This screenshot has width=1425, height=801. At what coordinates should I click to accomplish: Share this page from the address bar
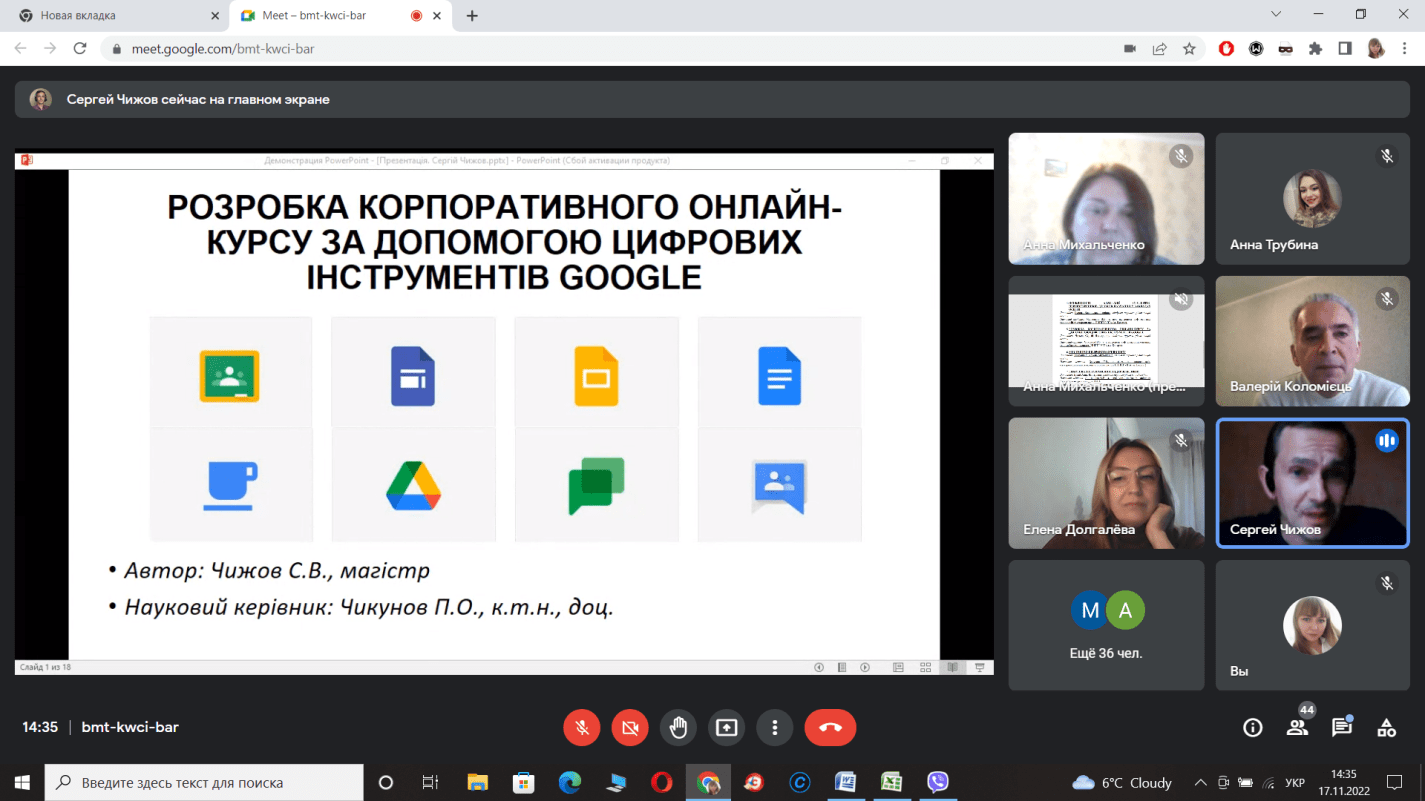click(1160, 48)
